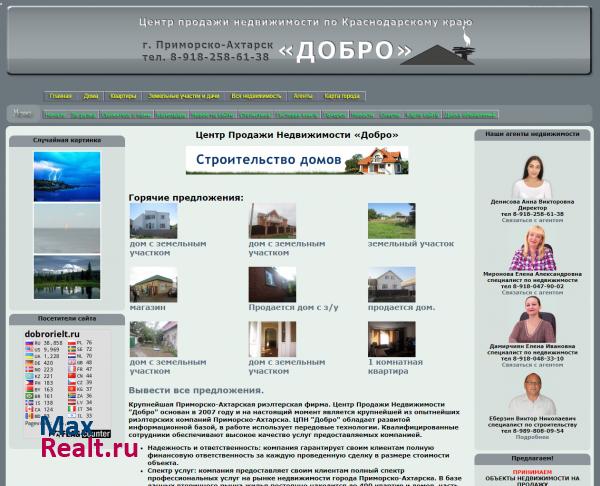Viewport: 600px width, 486px height.
Task: Open the red brick house photo
Action: [272, 221]
